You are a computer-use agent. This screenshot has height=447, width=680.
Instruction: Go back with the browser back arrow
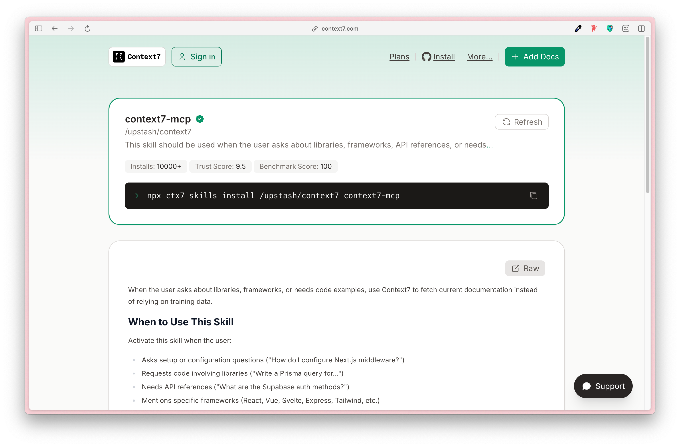coord(55,29)
